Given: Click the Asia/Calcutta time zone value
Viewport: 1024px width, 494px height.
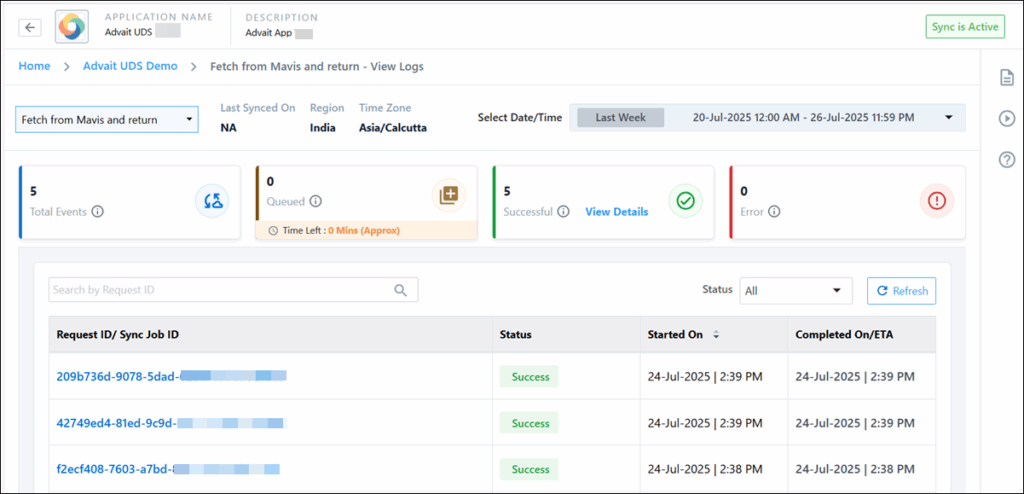Looking at the screenshot, I should click(393, 128).
